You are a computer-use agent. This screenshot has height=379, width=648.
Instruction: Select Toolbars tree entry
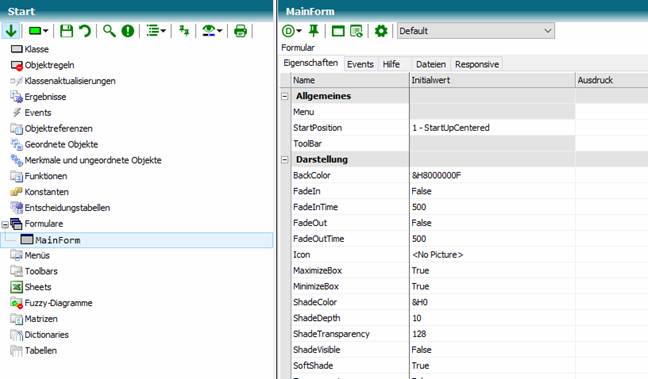tap(41, 271)
